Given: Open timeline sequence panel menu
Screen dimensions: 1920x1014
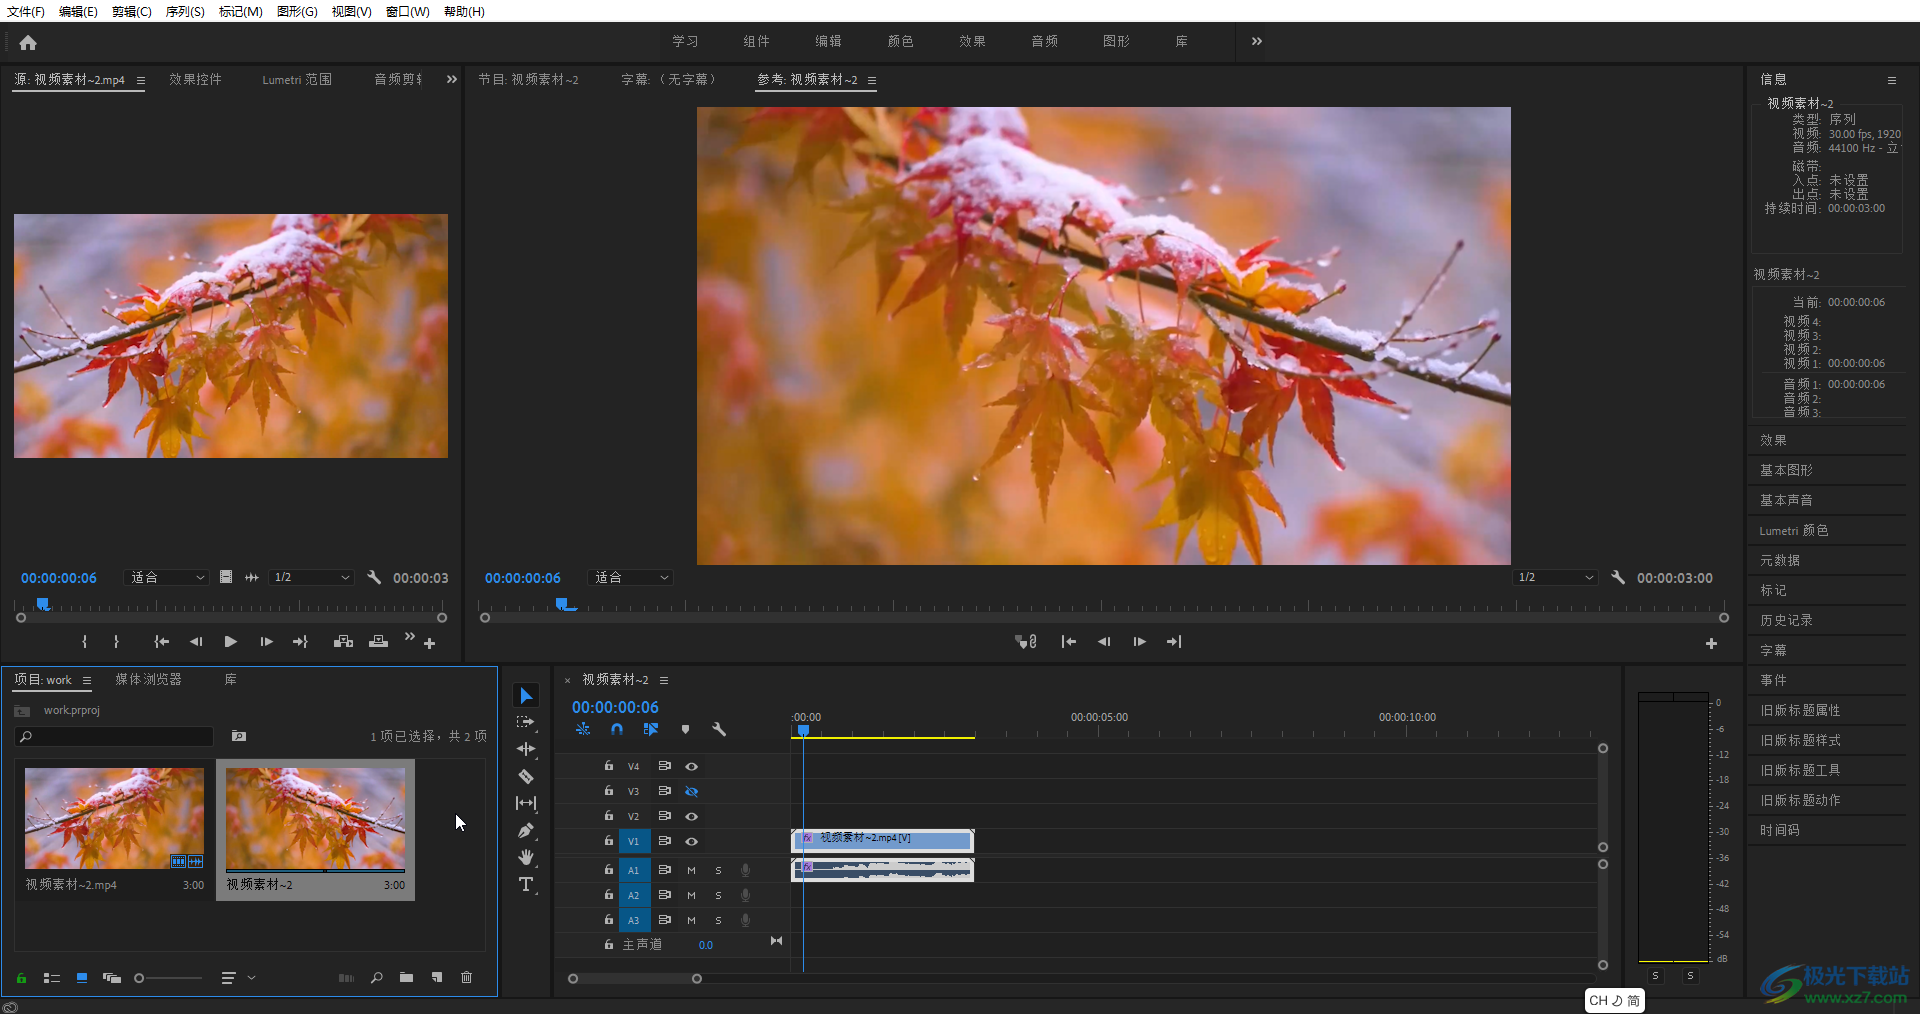Looking at the screenshot, I should click(664, 680).
